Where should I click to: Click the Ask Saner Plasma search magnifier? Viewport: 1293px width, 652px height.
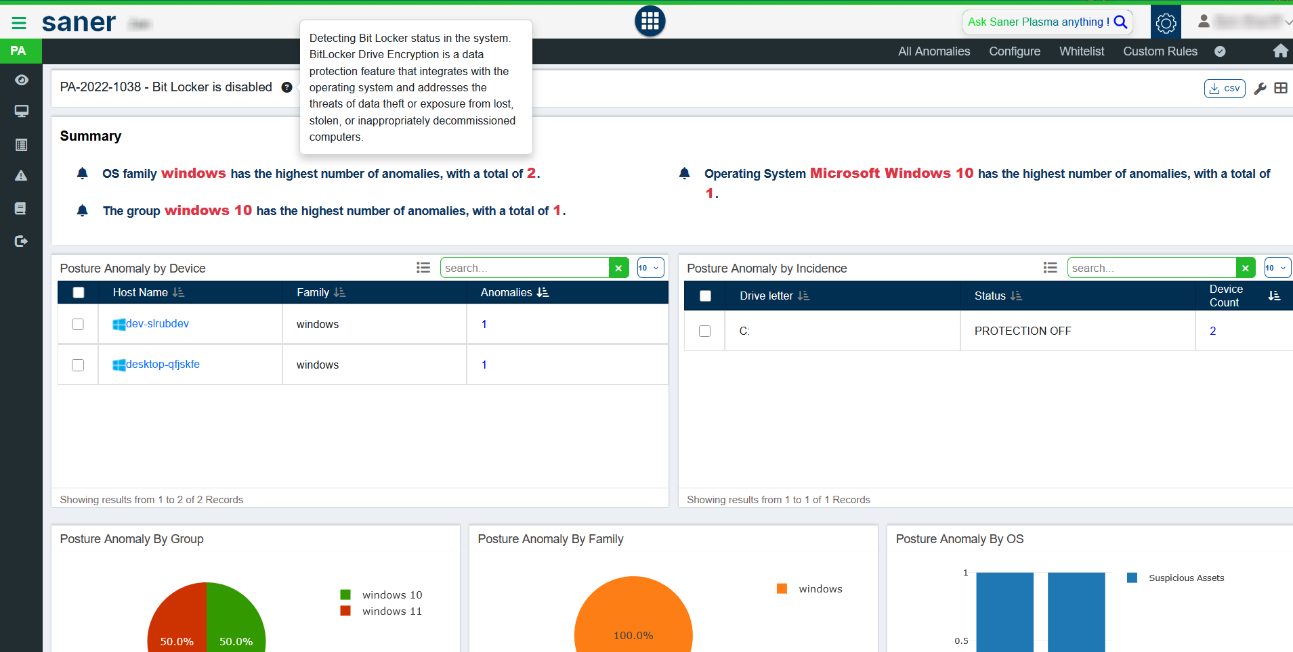[1120, 22]
